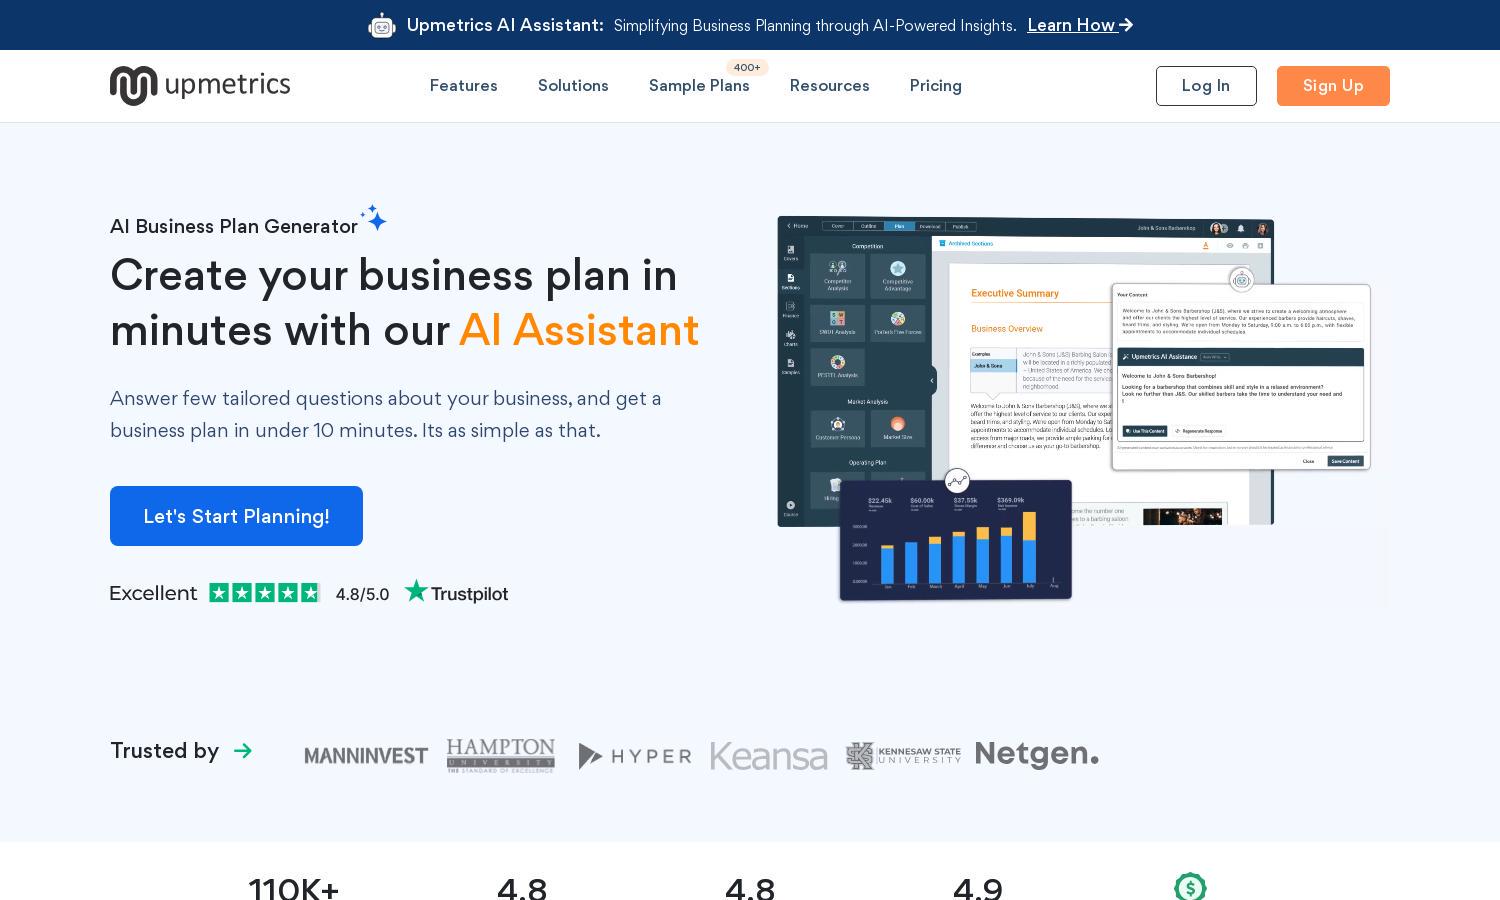Click the Upmetrics logo

[200, 86]
